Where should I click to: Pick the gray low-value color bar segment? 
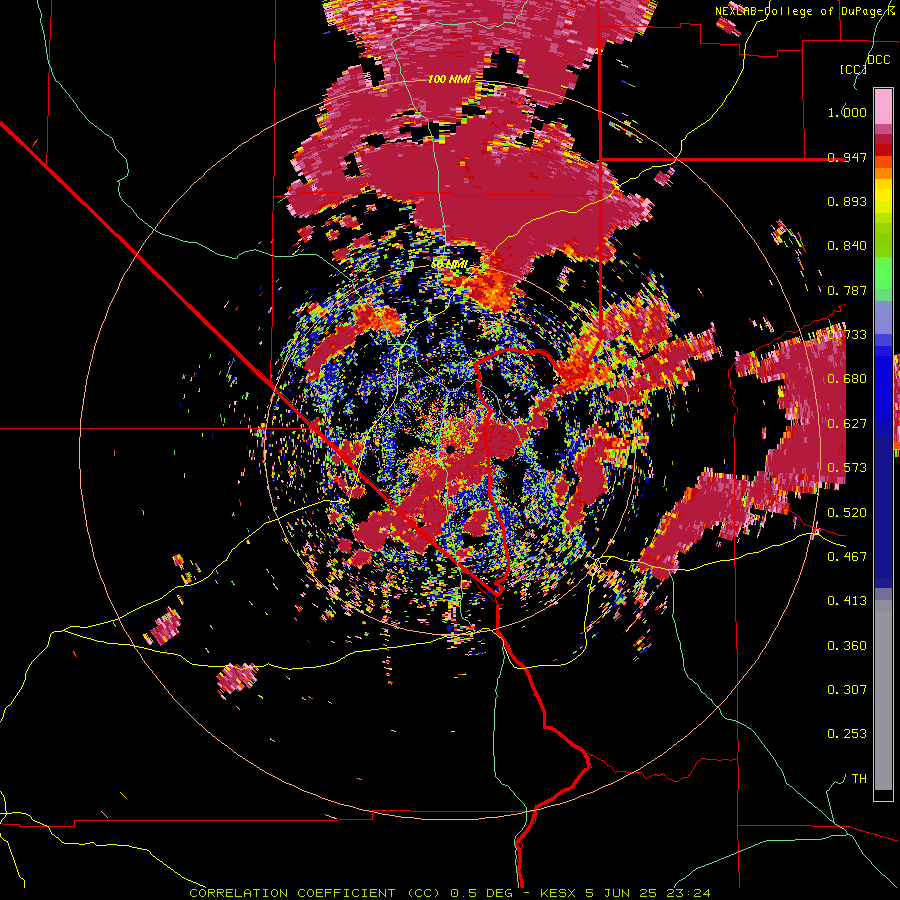[883, 695]
